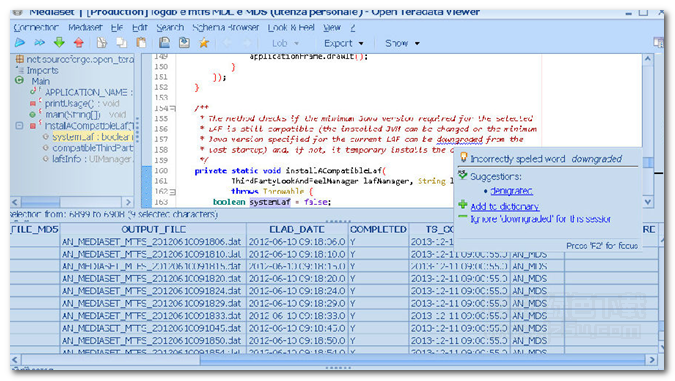This screenshot has height=381, width=675.
Task: Select lafsInfo : UIManager item in outline
Action: (93, 159)
